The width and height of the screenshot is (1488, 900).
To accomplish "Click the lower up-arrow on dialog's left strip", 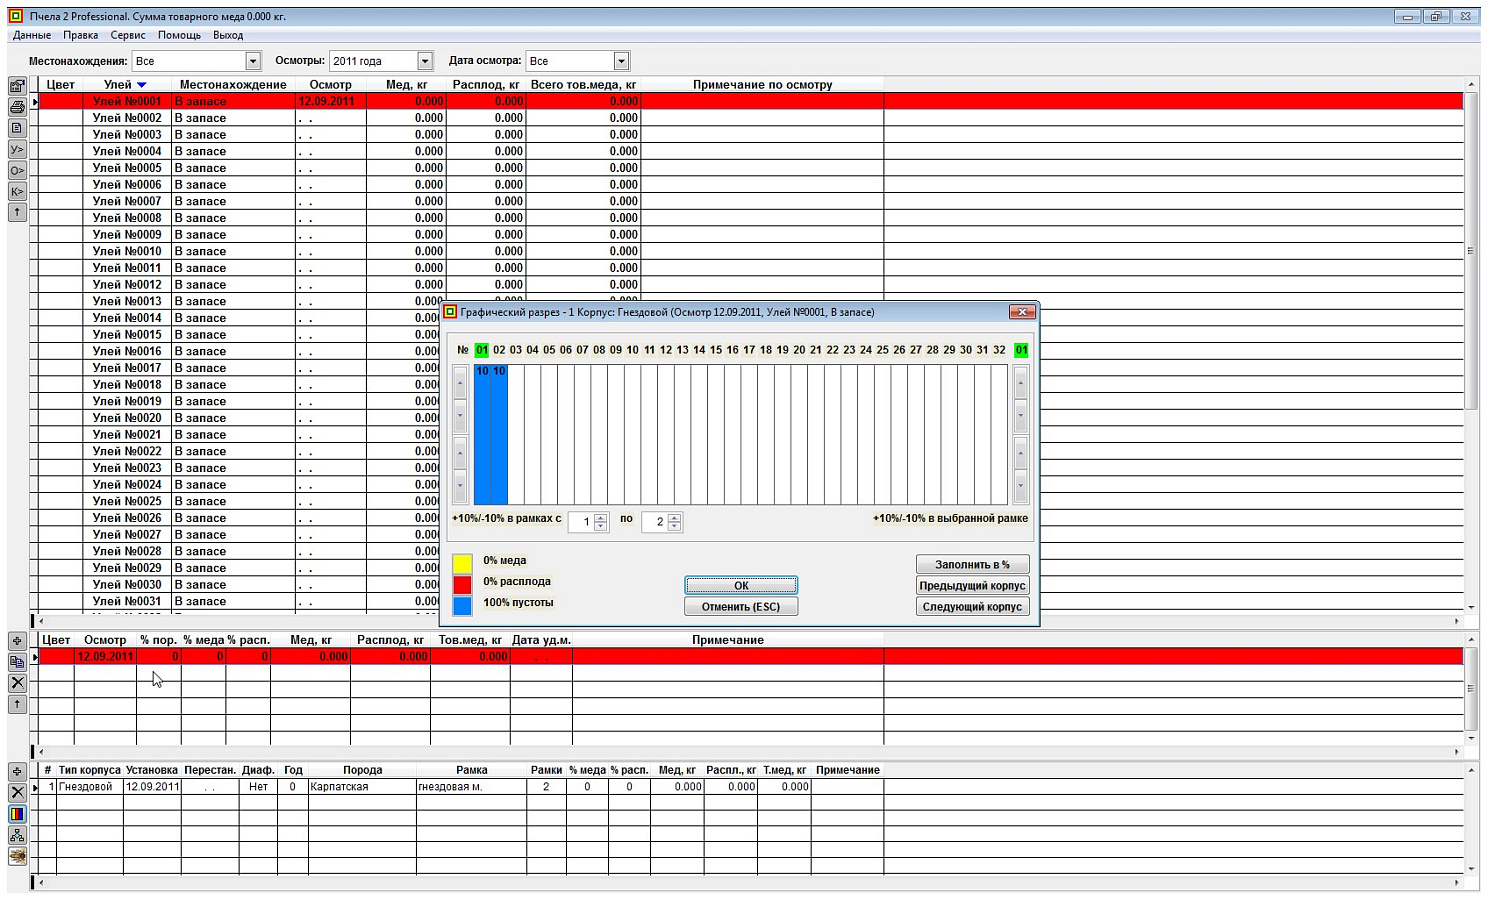I will [460, 453].
